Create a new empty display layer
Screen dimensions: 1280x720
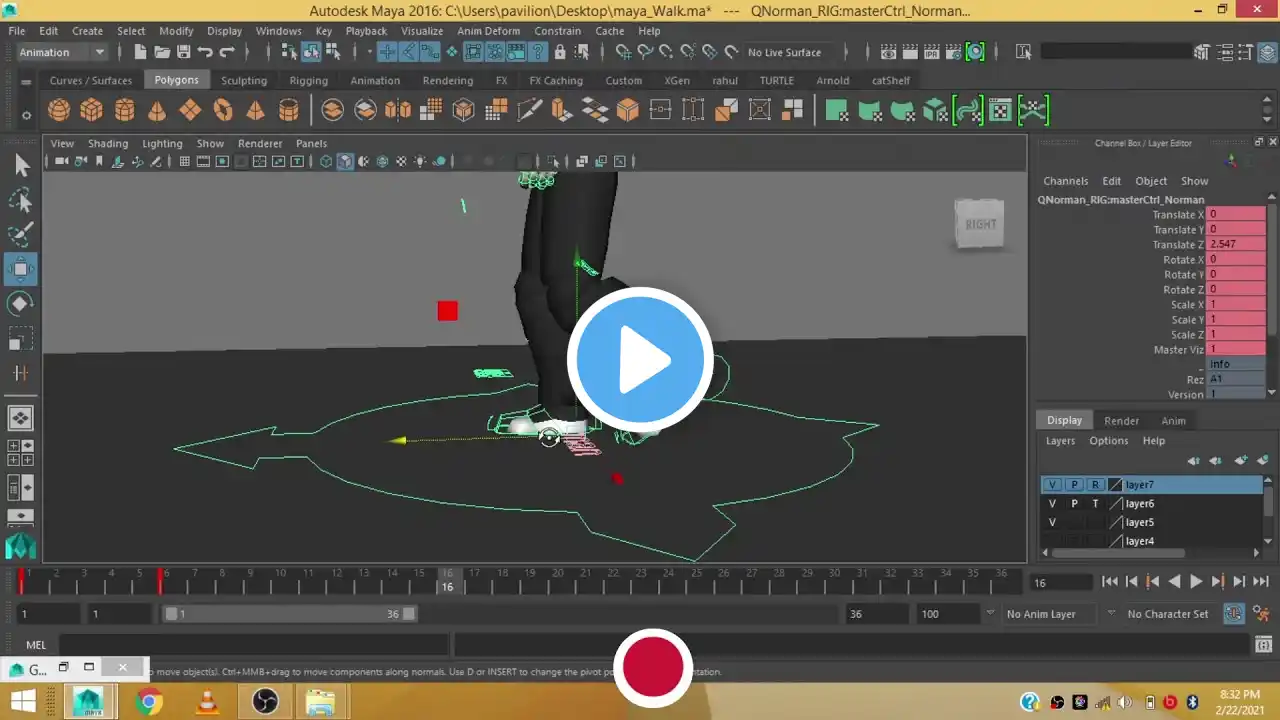tap(1241, 461)
